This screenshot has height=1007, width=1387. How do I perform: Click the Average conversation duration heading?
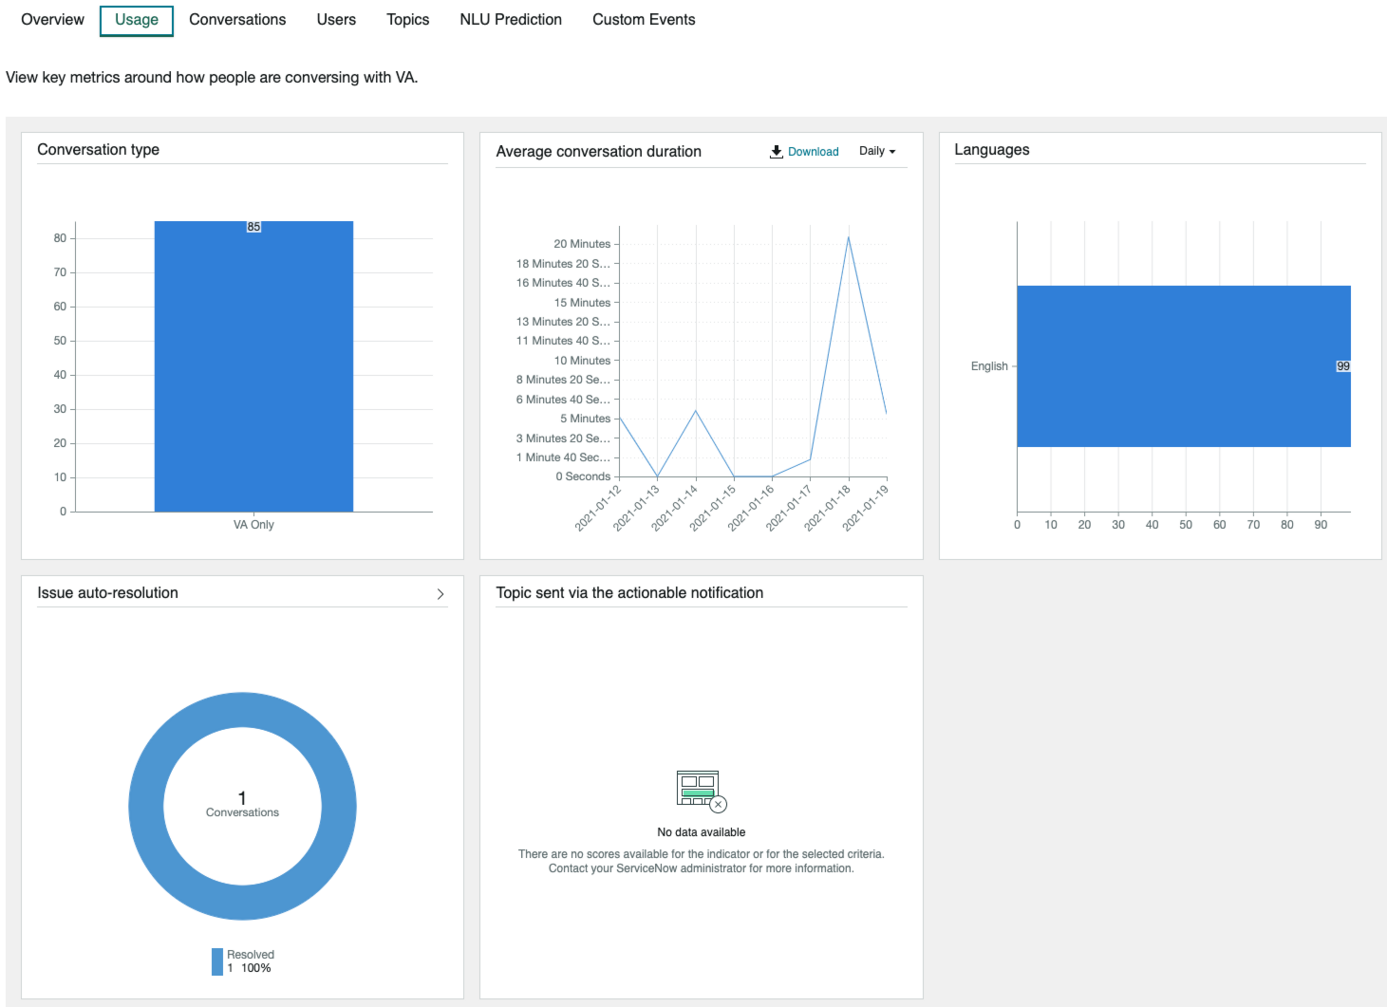point(598,152)
